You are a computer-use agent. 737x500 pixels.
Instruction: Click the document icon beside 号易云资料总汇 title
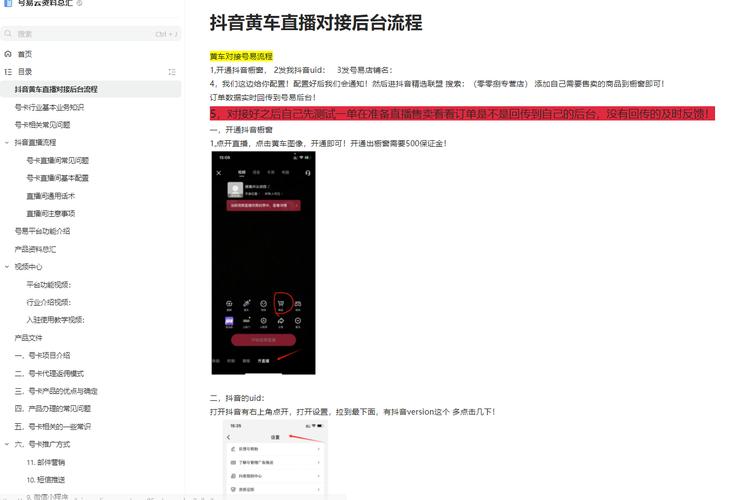8,3
